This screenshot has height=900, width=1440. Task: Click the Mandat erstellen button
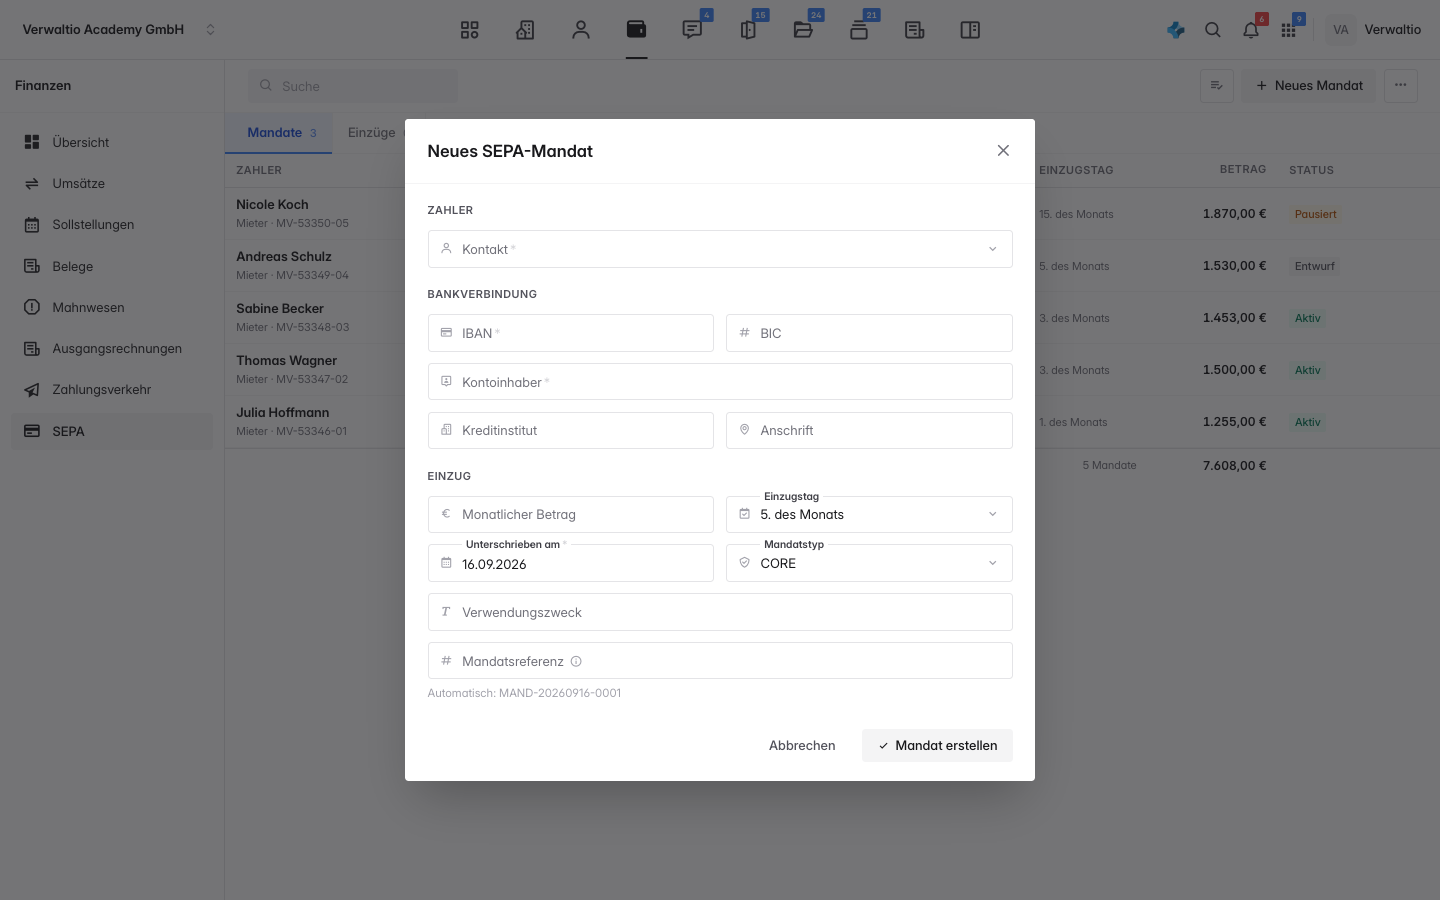pos(937,745)
